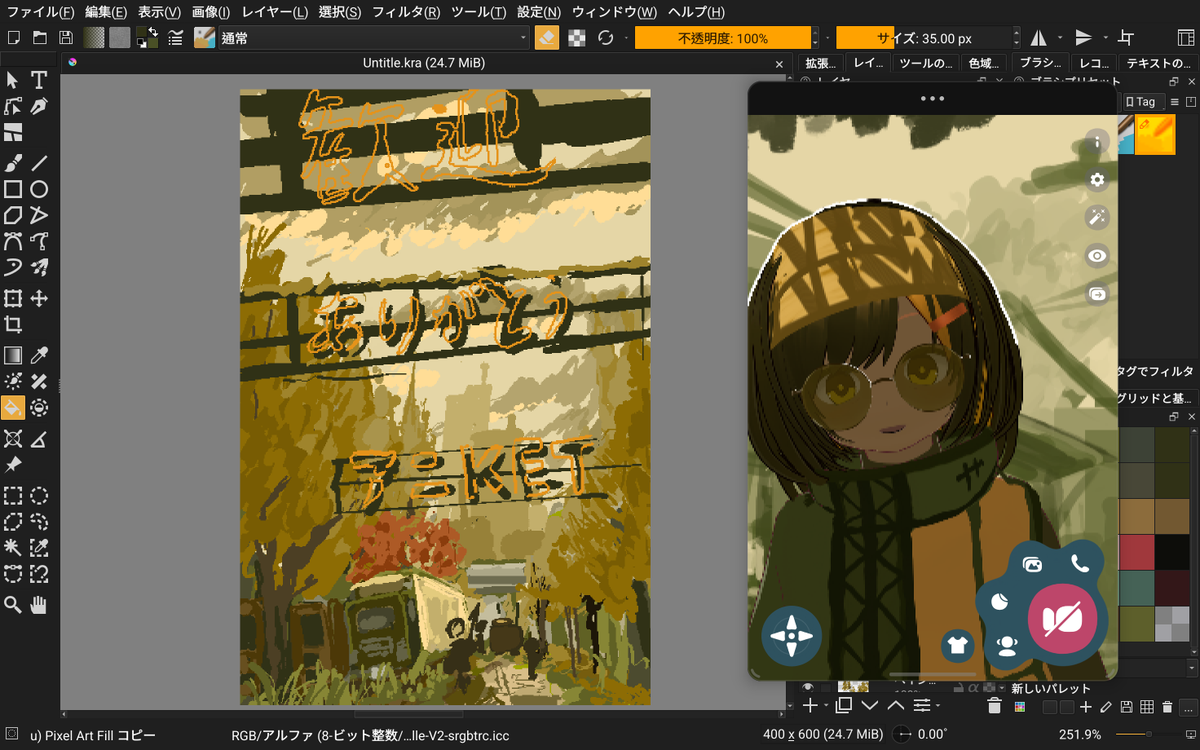Select the Zoom magnifier tool
The width and height of the screenshot is (1200, 750).
tap(13, 604)
